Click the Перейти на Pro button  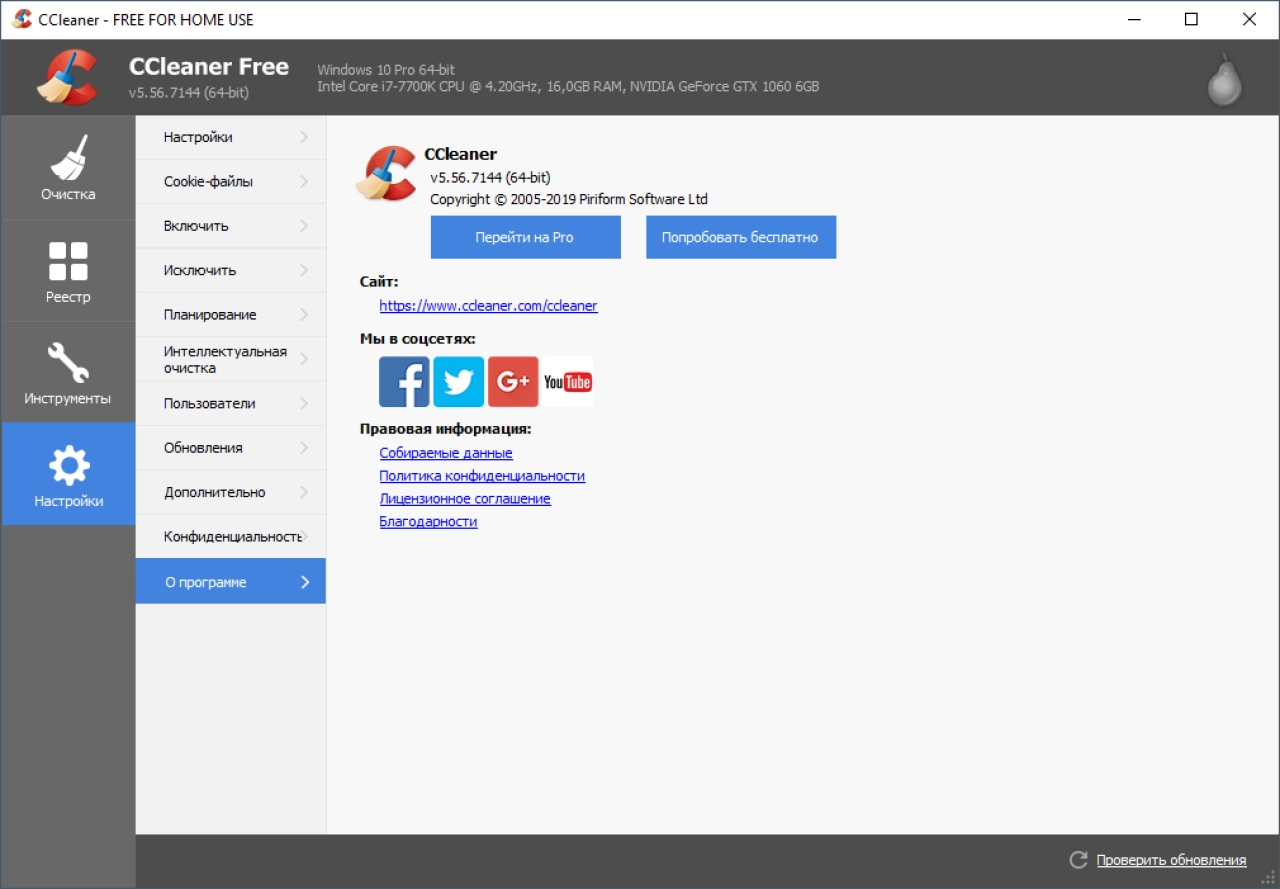point(525,237)
